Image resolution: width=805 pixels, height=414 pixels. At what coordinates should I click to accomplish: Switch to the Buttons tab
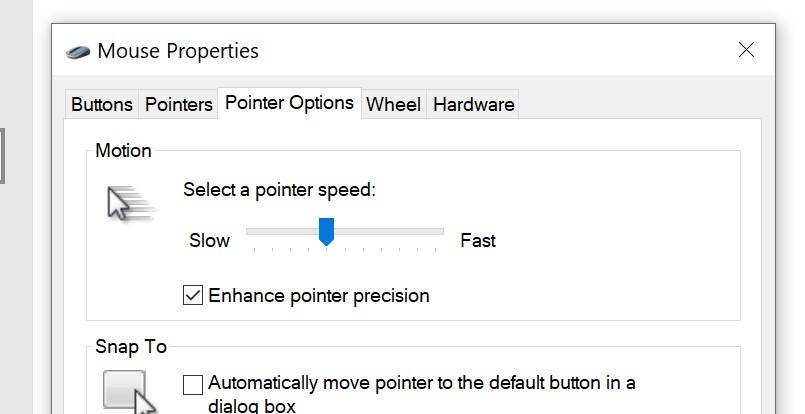[102, 104]
